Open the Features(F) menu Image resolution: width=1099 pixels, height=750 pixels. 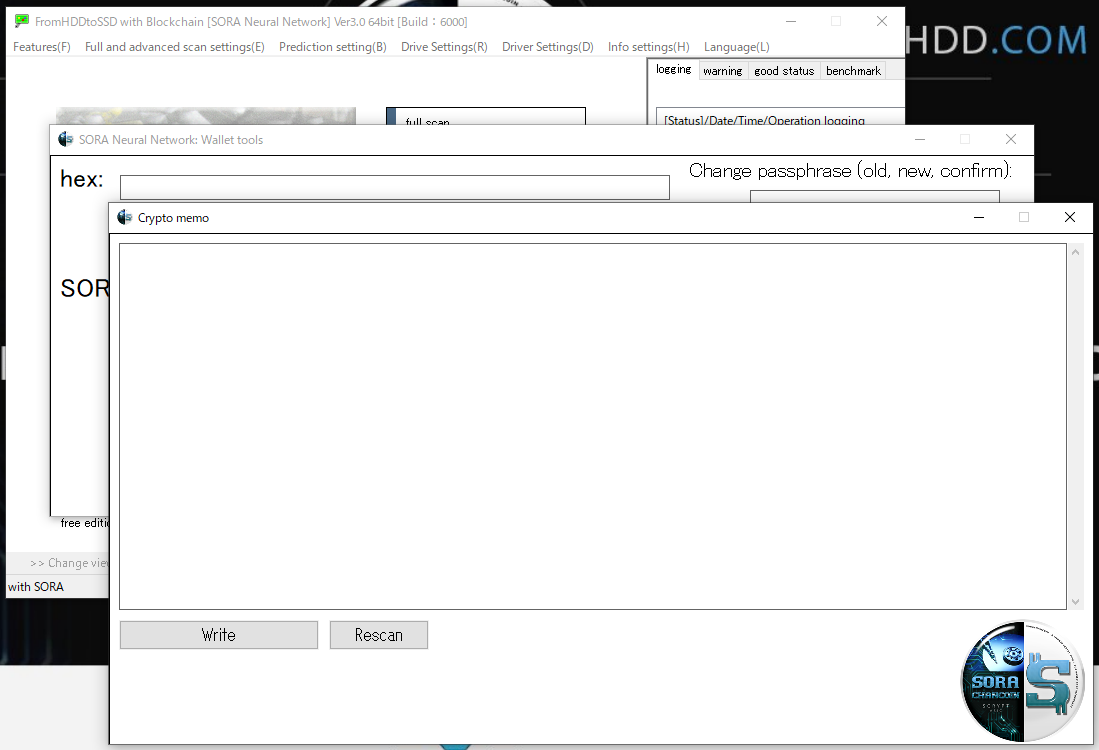[42, 47]
